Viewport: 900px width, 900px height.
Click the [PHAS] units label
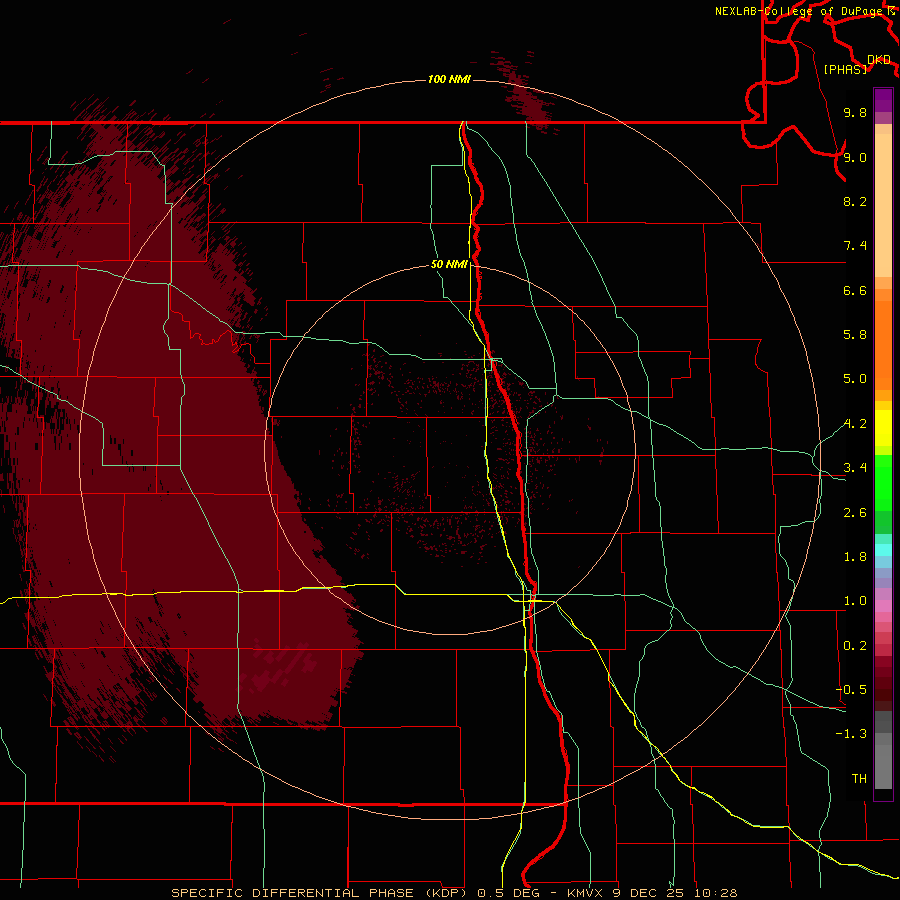pyautogui.click(x=845, y=69)
